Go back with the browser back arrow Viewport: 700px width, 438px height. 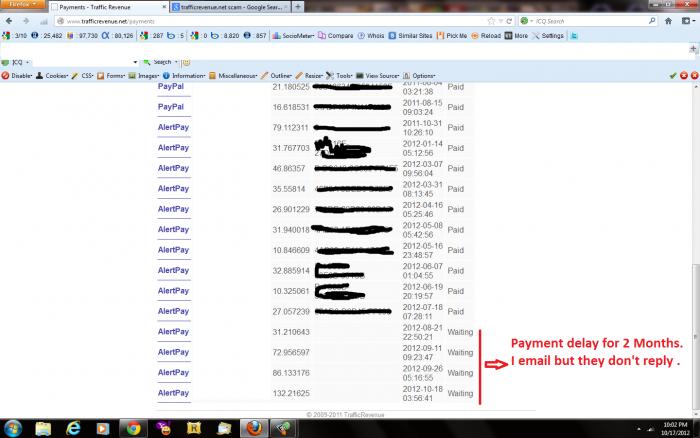[x=9, y=21]
